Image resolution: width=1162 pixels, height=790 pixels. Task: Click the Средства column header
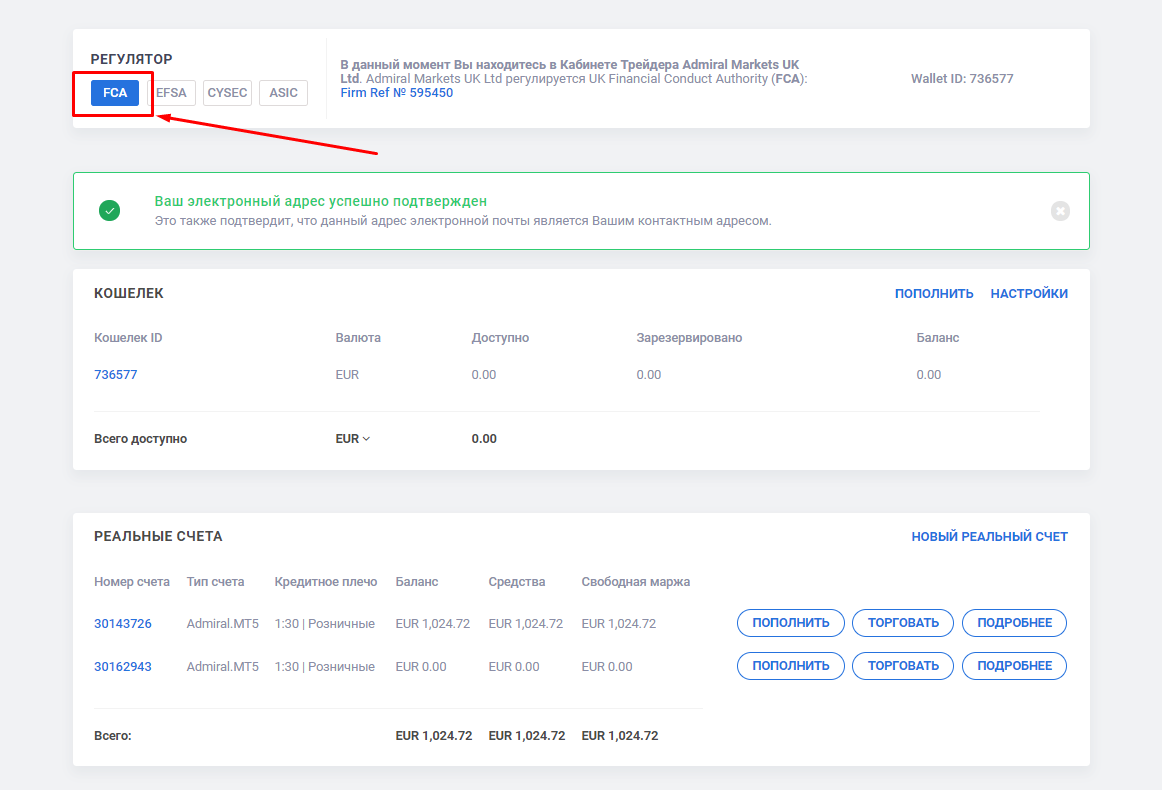tap(517, 582)
